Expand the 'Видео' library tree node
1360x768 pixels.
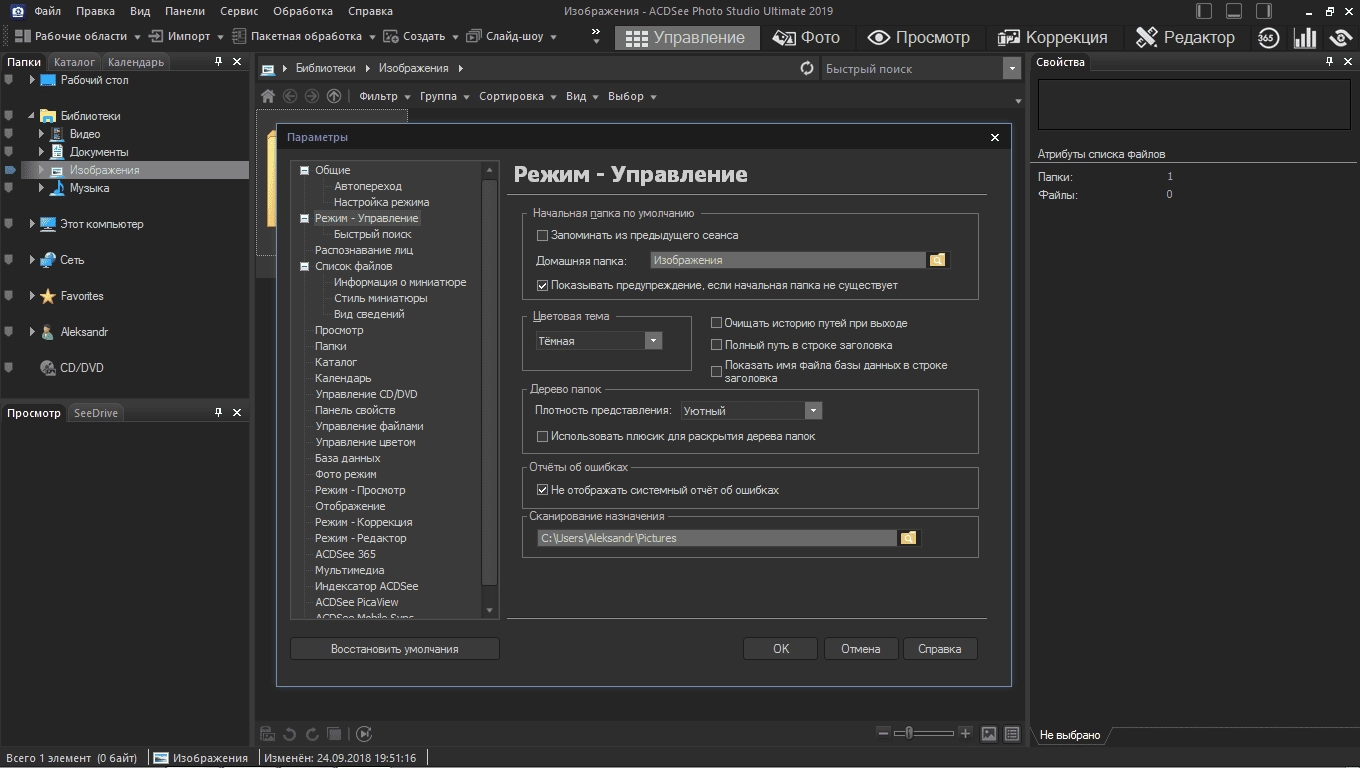(41, 134)
